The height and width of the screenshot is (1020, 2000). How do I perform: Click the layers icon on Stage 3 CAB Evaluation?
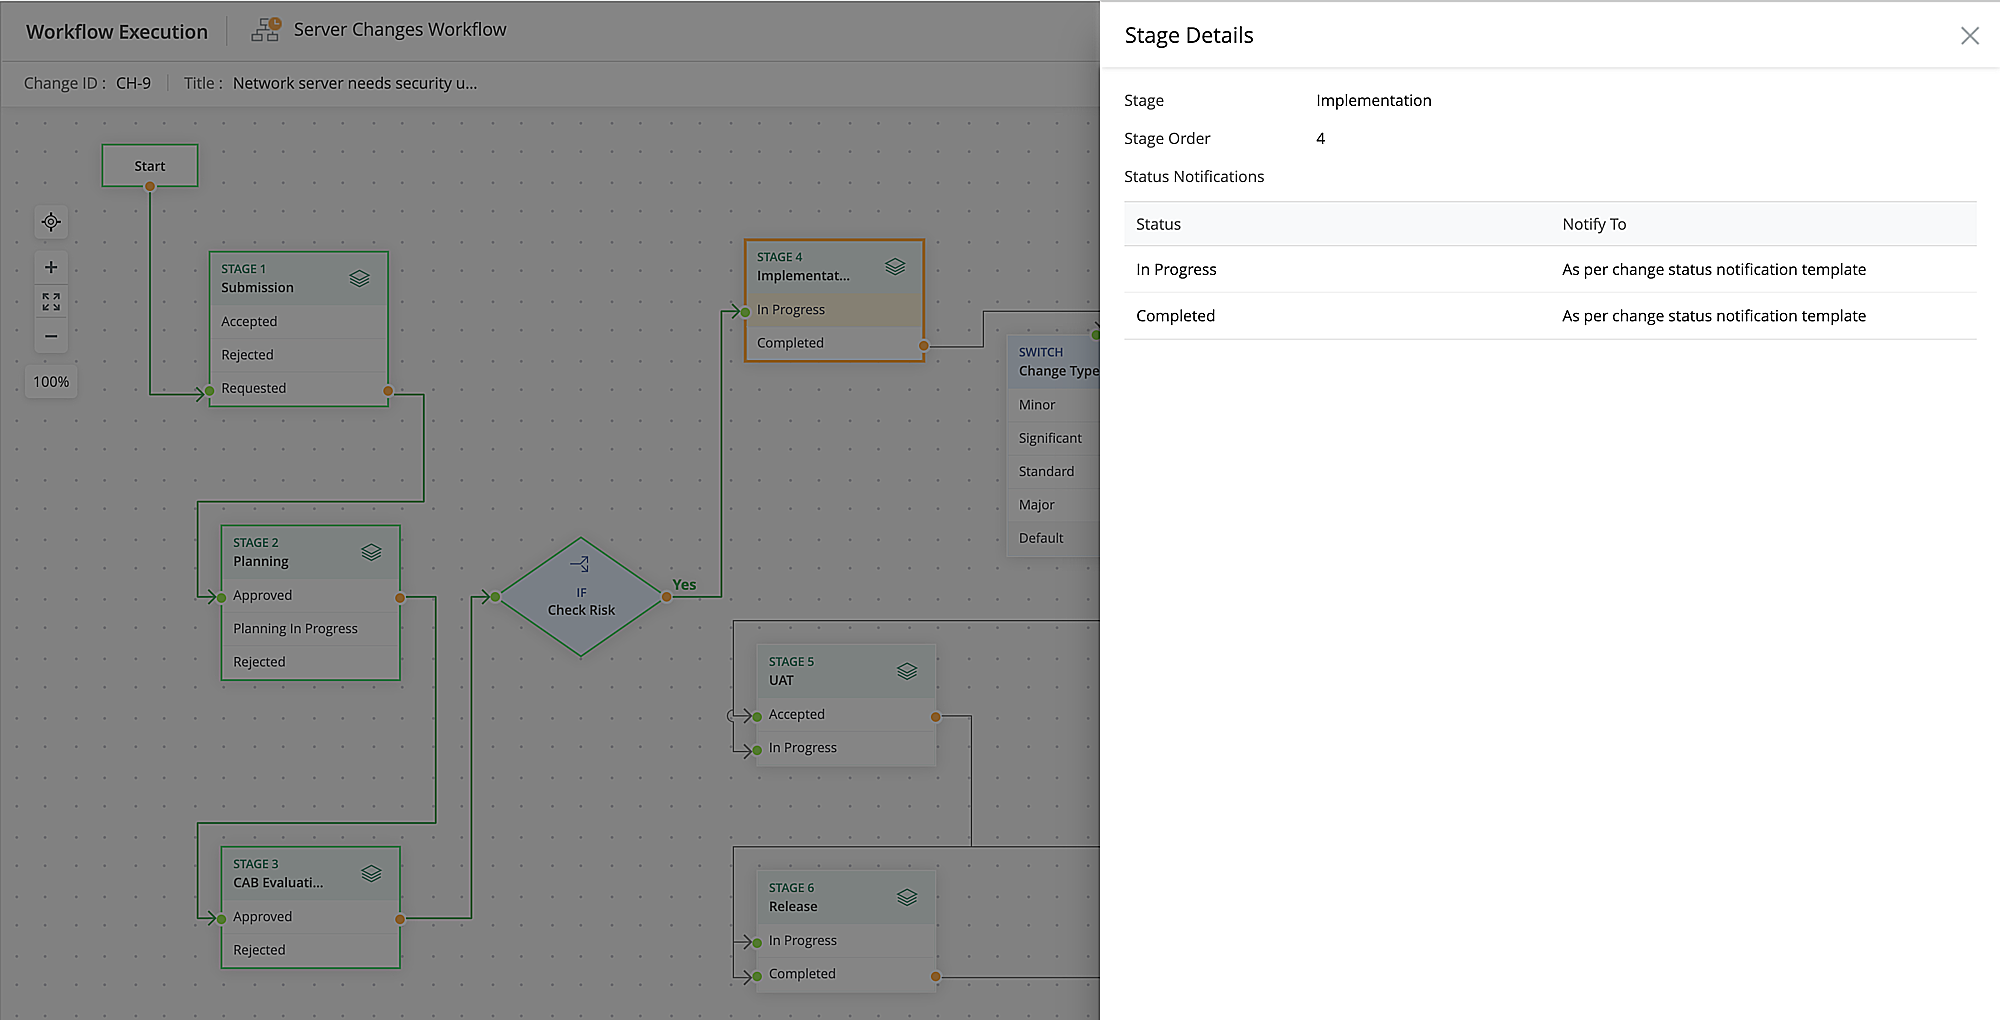371,873
